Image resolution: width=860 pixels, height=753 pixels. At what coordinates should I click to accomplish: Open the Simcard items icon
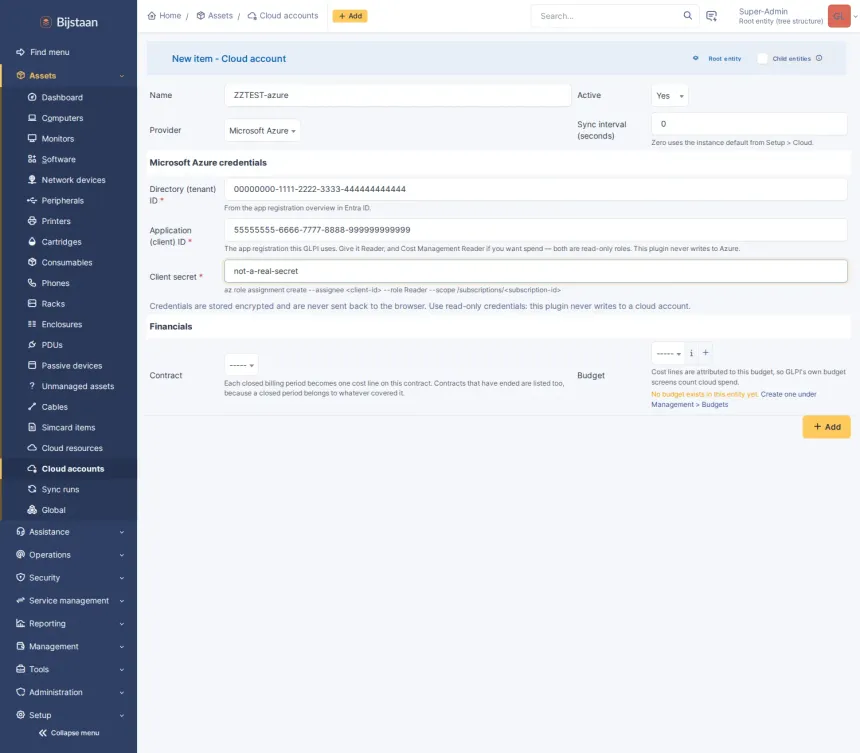[x=32, y=427]
